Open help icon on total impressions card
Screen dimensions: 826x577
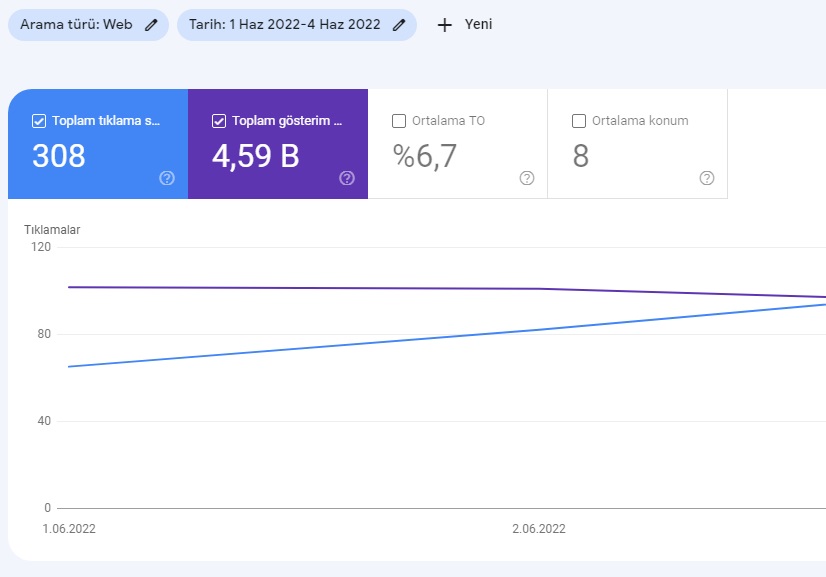click(x=347, y=178)
